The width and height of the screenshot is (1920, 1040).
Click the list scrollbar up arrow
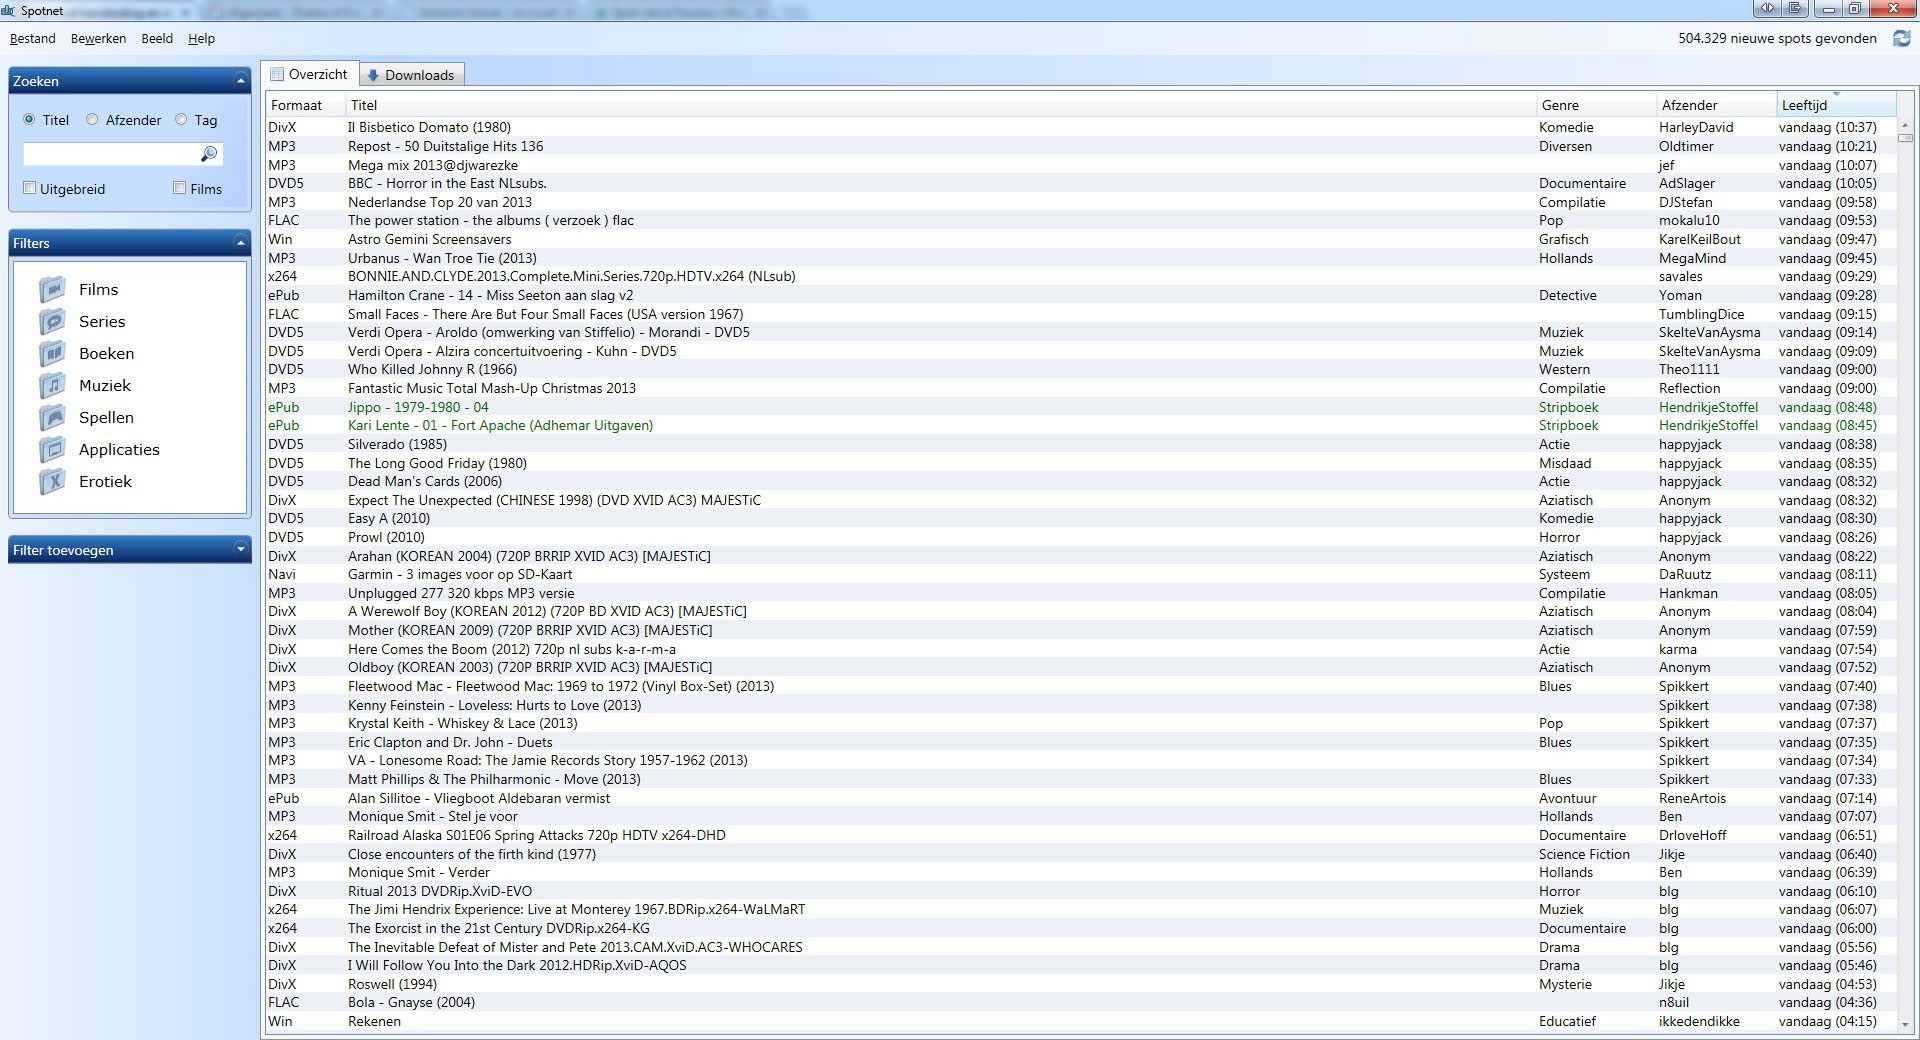point(1905,126)
